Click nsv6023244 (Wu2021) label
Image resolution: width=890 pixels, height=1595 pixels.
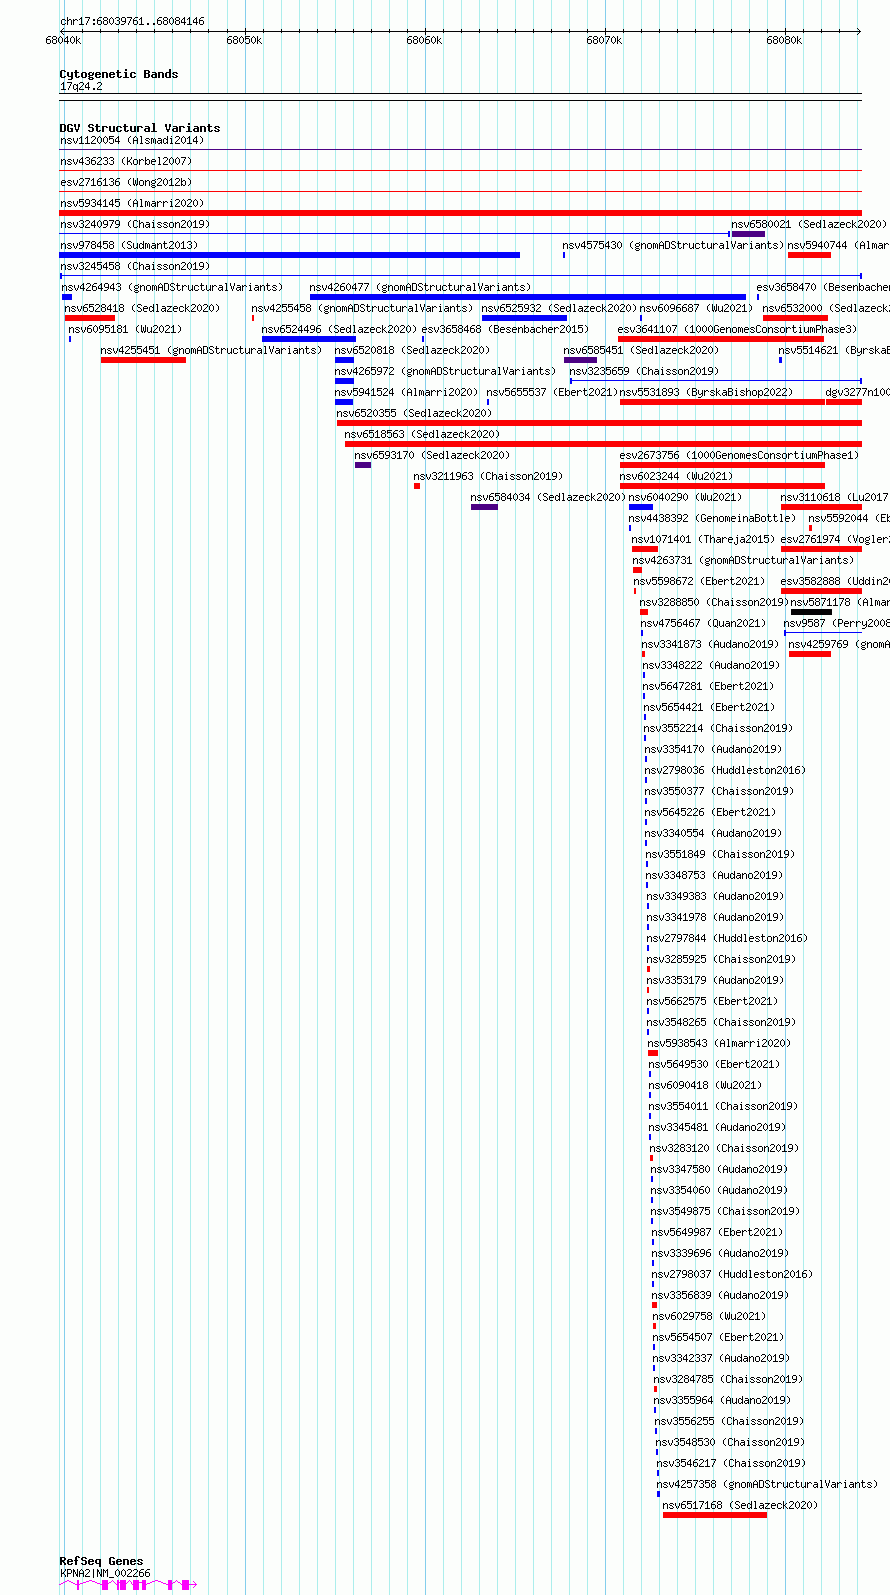676,476
